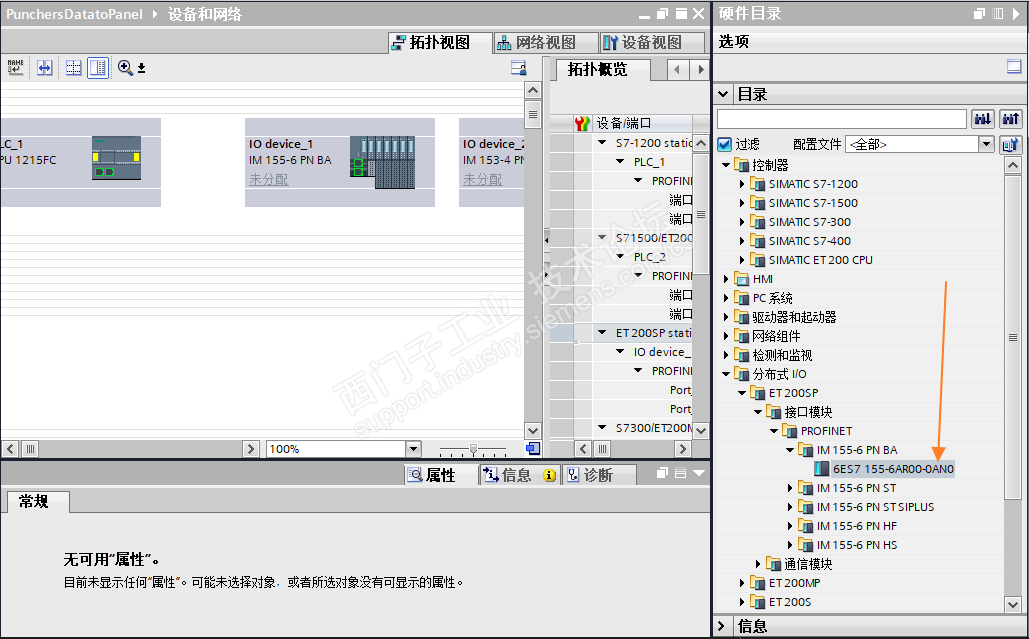The width and height of the screenshot is (1029, 639).
Task: Select the 网络组件 catalog folder
Action: pos(776,336)
